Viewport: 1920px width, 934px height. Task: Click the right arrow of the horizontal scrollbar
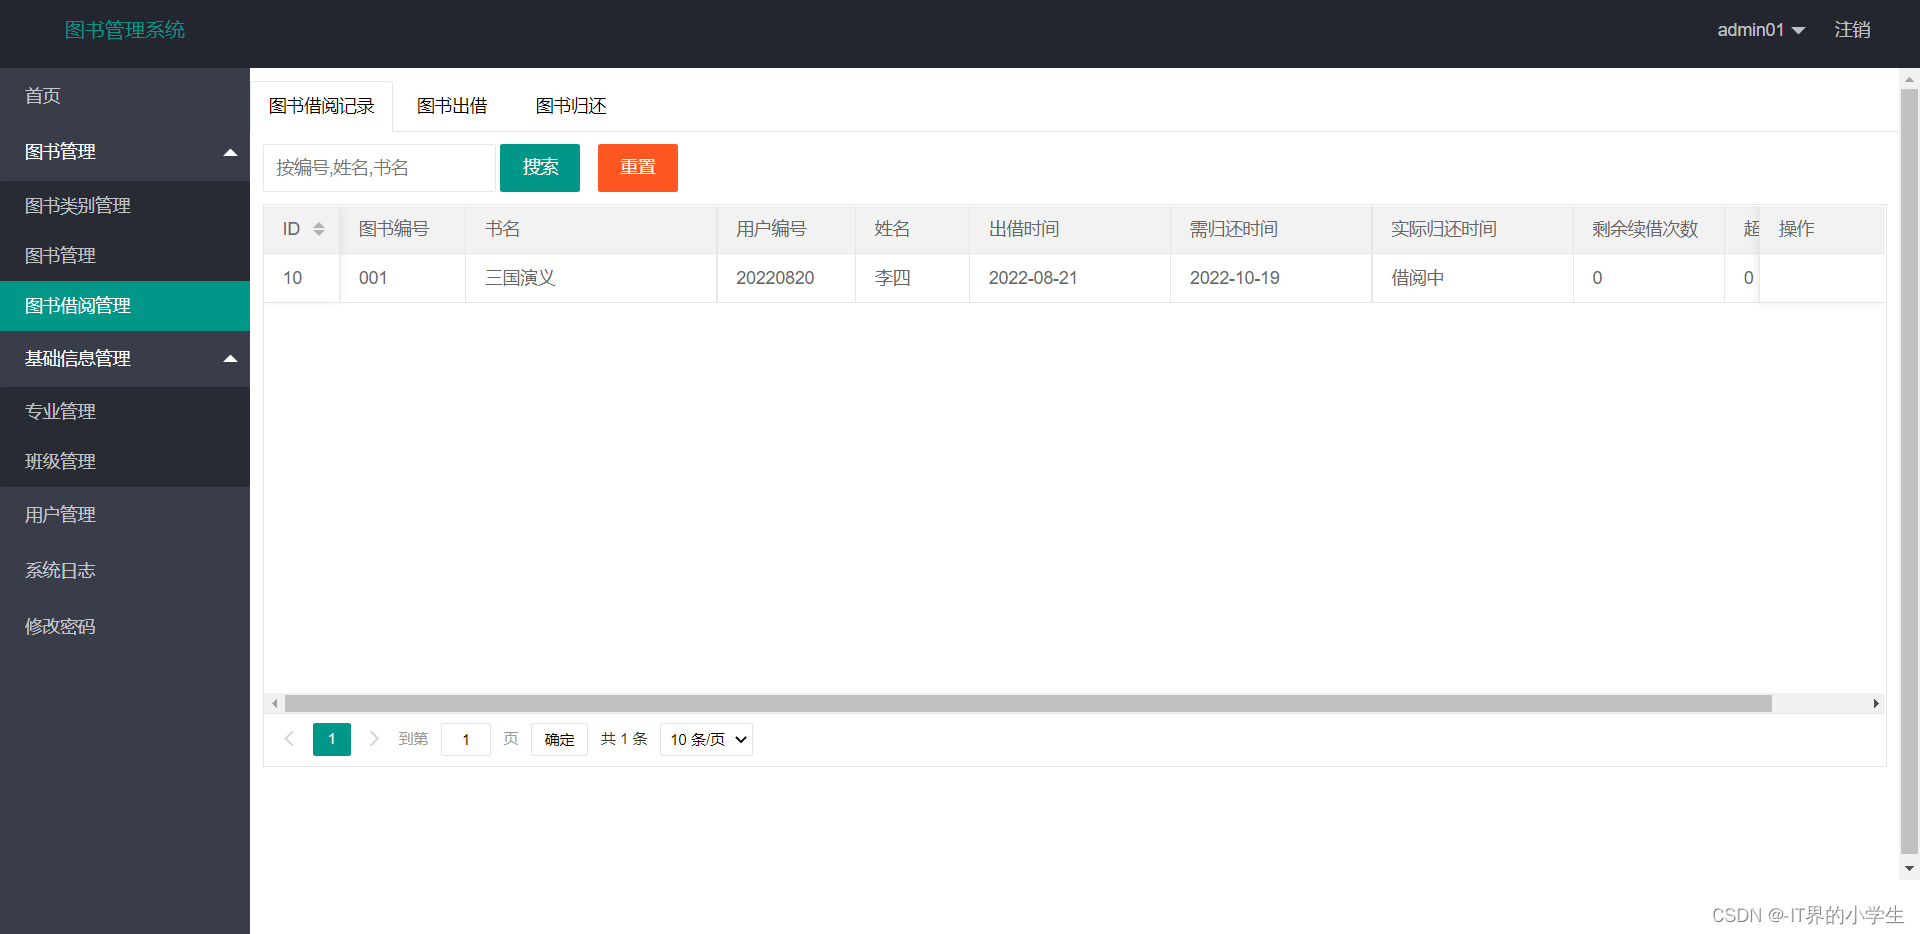pyautogui.click(x=1876, y=703)
